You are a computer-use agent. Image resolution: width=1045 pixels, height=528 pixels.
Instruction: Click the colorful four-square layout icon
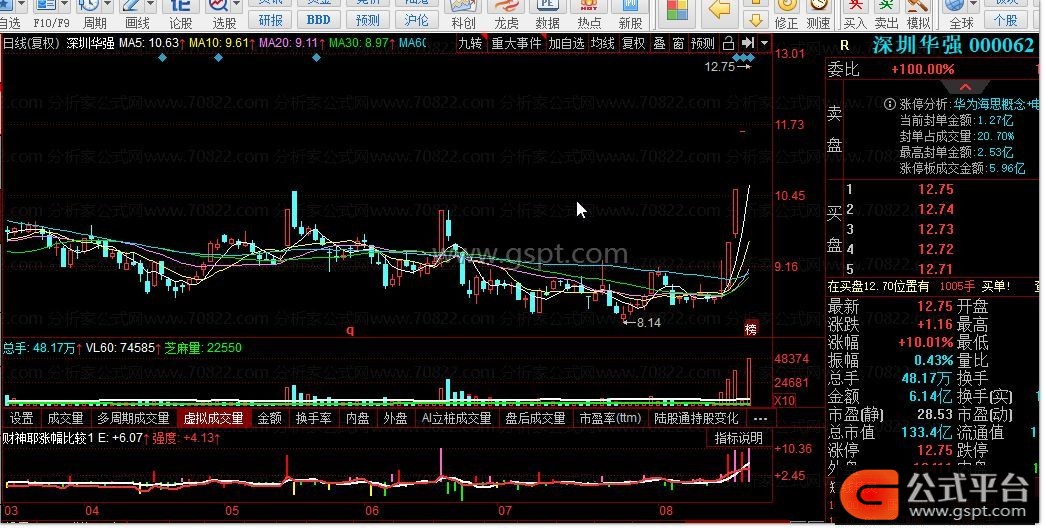pyautogui.click(x=677, y=9)
